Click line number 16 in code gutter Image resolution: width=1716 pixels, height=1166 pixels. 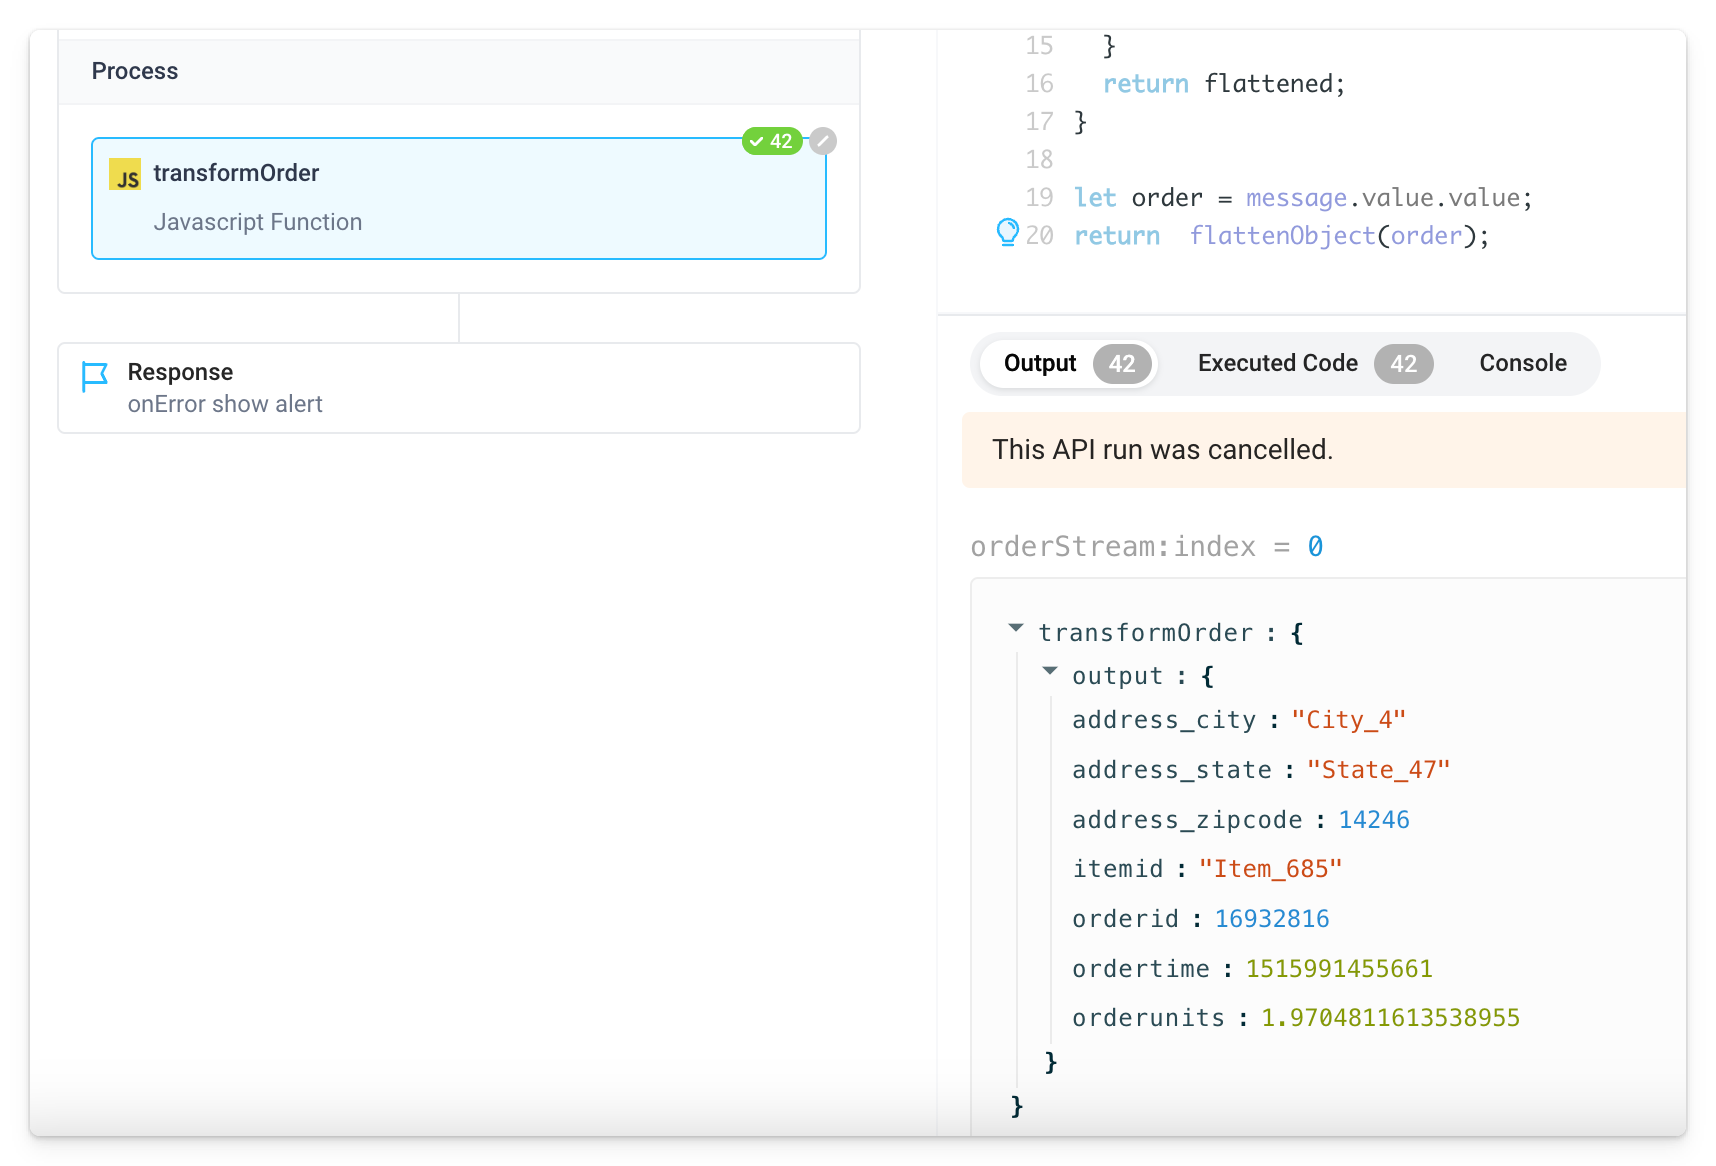point(1039,84)
